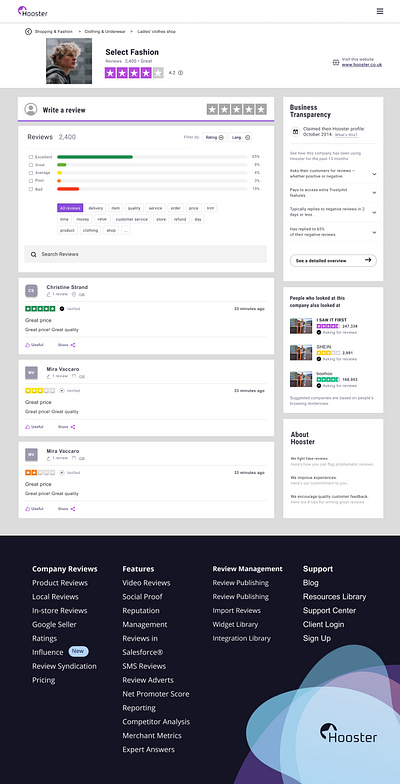Open the Rating filter dropdown
400x784 pixels.
coord(214,137)
